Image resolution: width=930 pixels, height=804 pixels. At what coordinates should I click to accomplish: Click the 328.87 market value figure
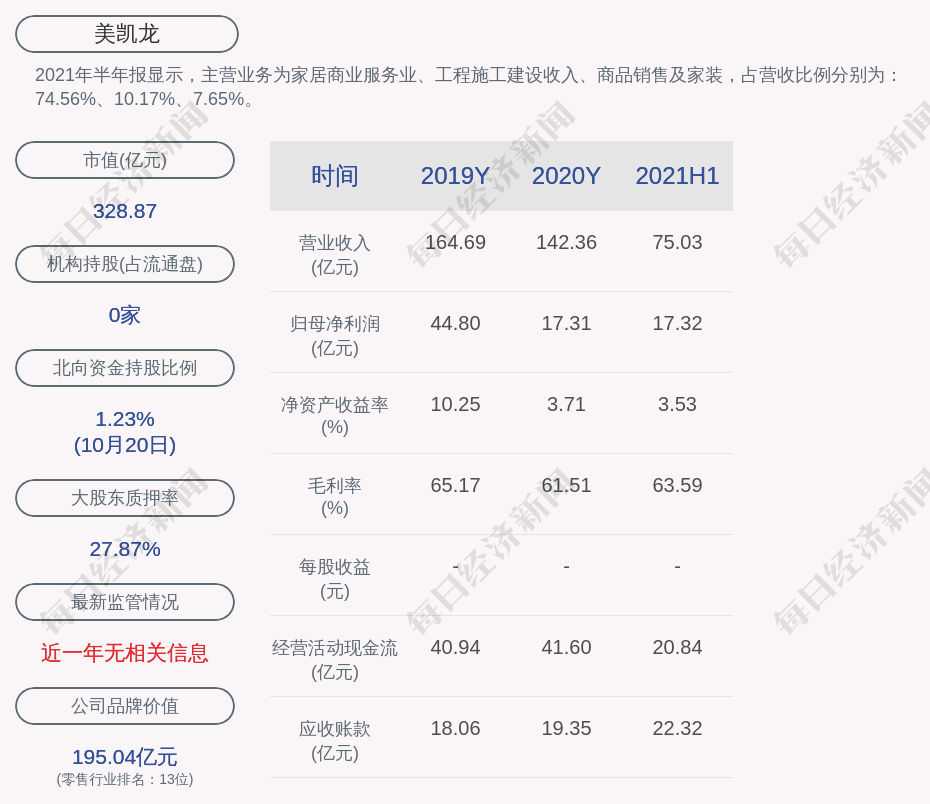(125, 211)
